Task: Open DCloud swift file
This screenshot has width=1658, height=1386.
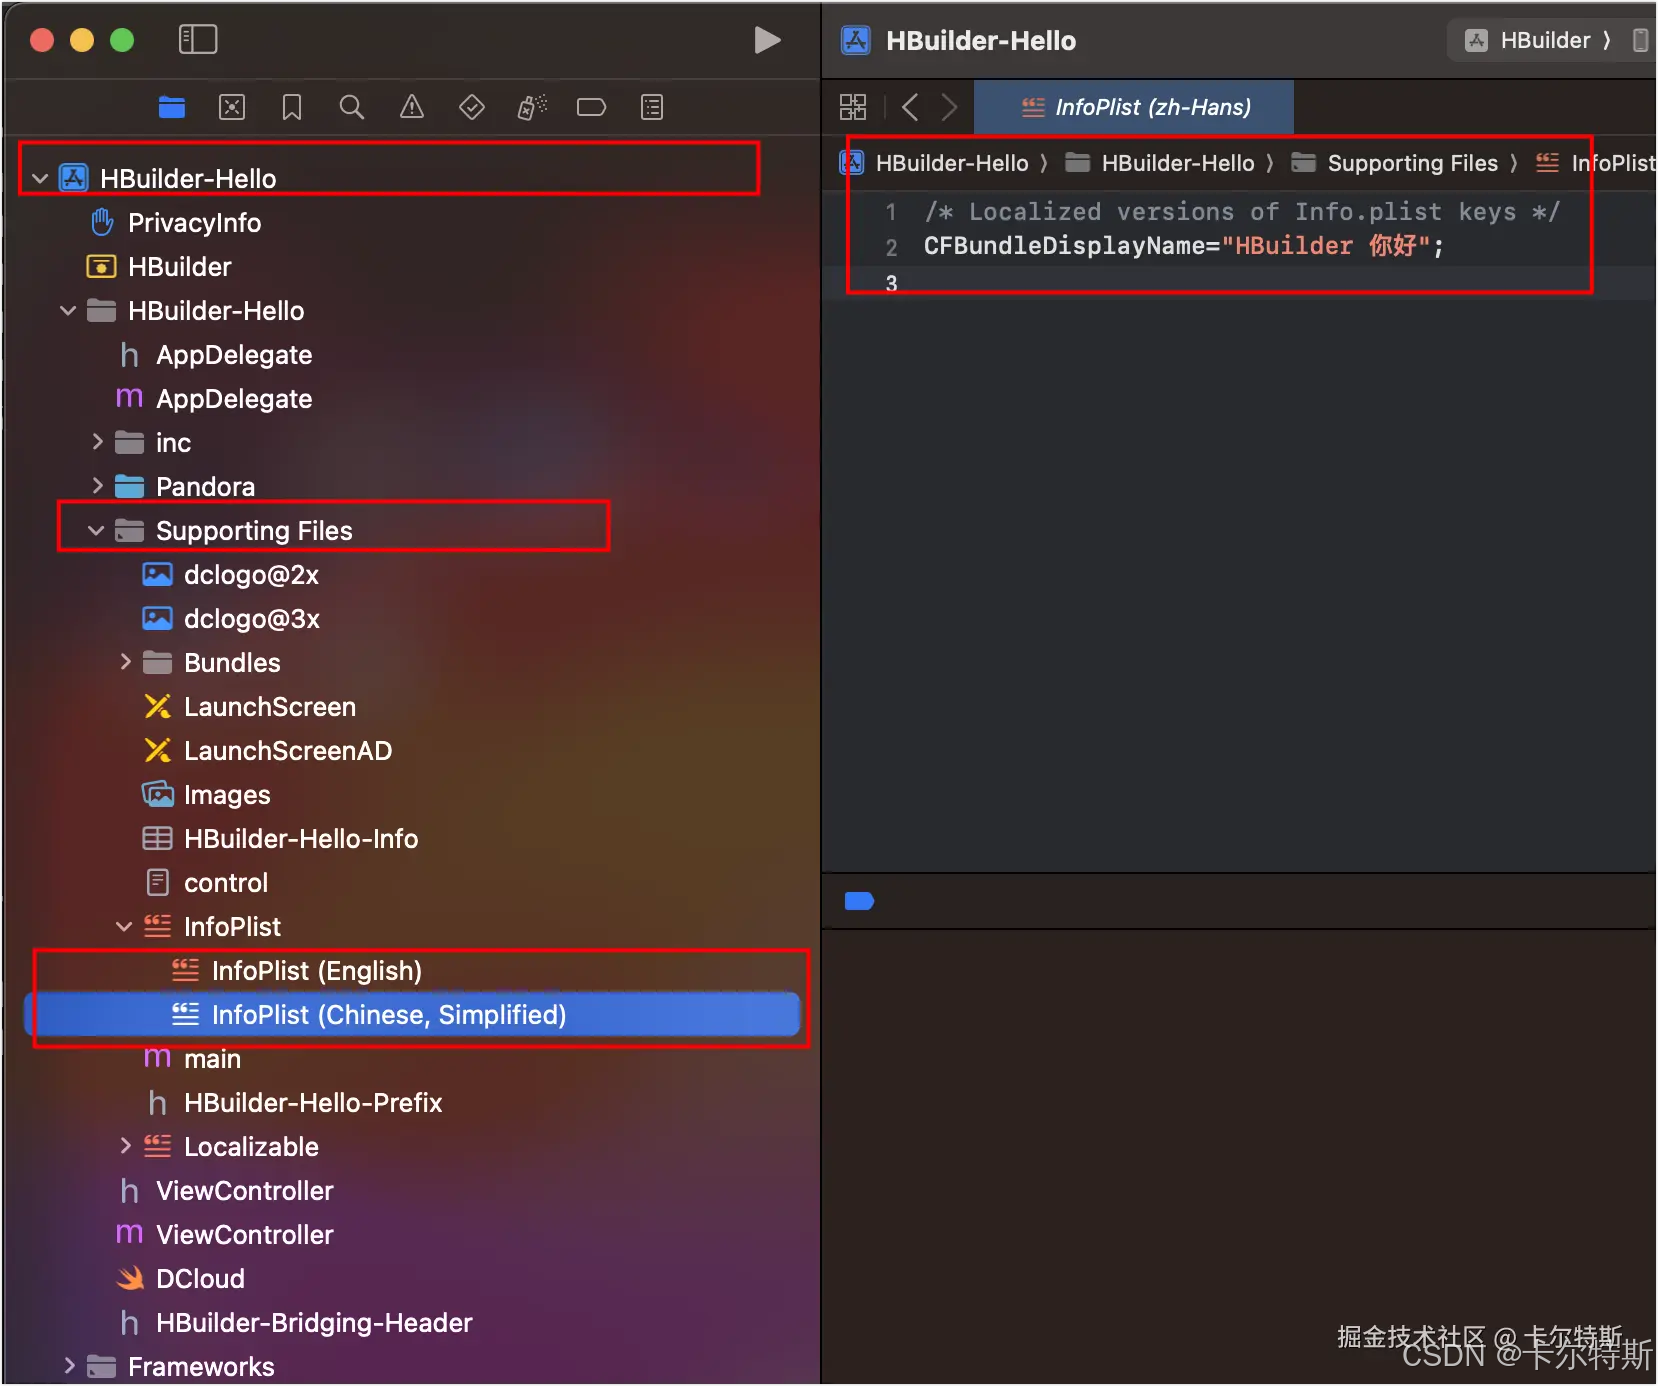Action: point(200,1279)
